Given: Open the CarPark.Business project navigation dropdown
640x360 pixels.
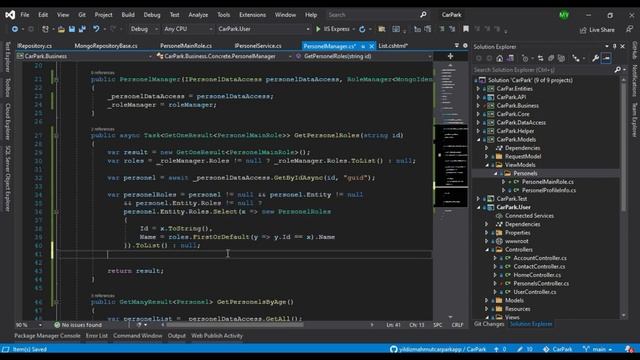Looking at the screenshot, I should point(85,56).
